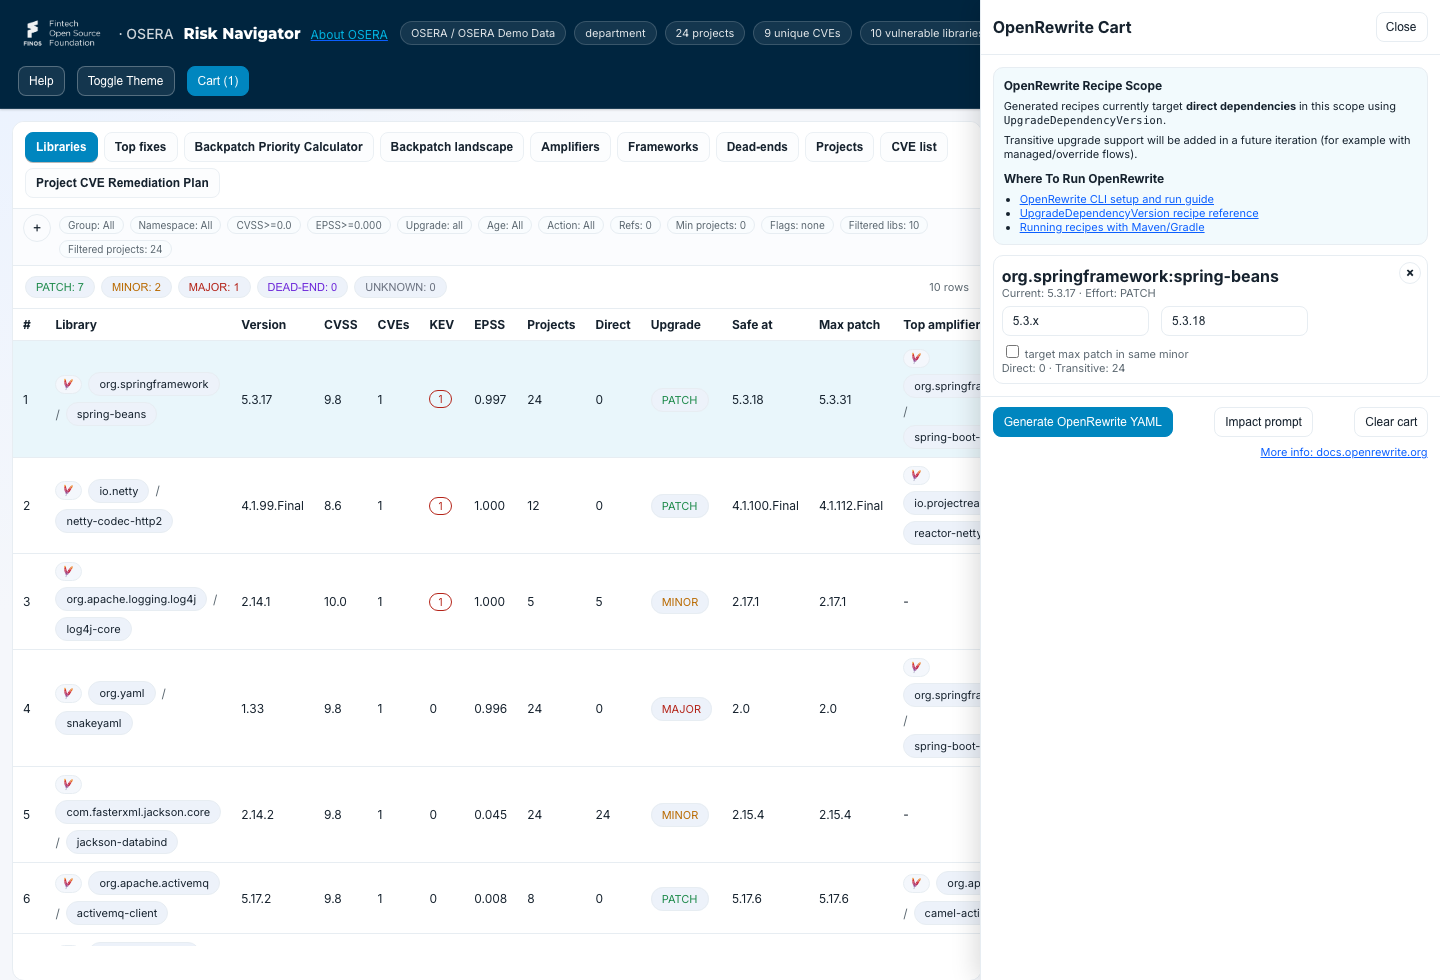Toggle the PATCH: 7 filter chip
This screenshot has width=1440, height=980.
(60, 287)
